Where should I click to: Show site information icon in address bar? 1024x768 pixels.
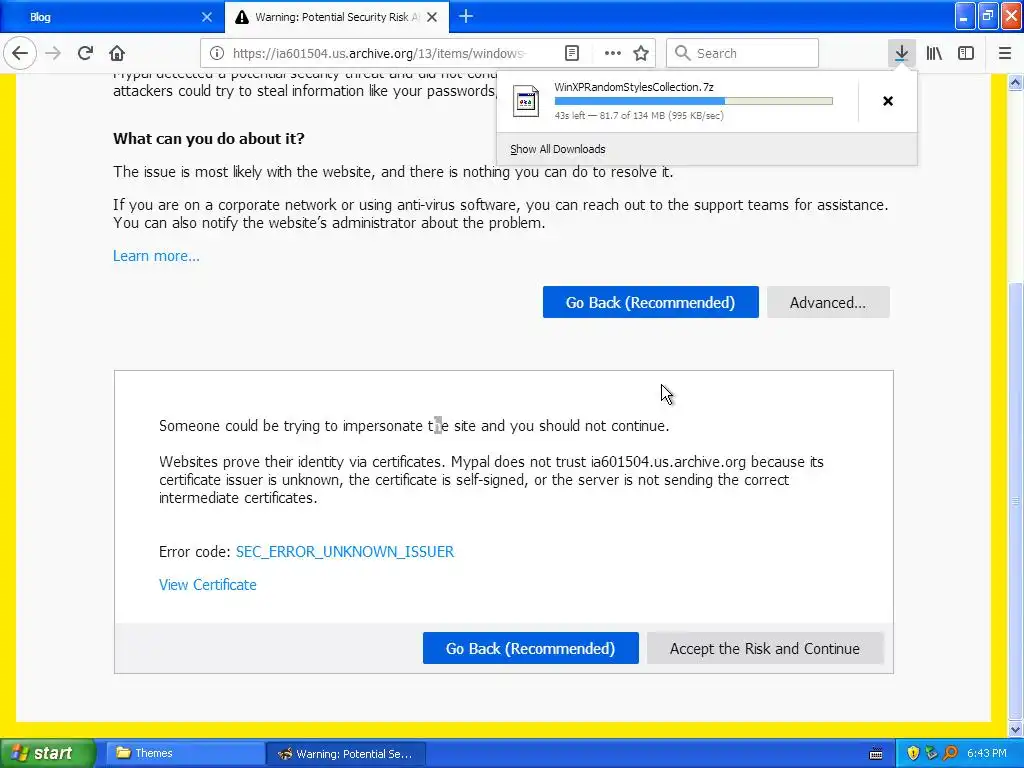tap(217, 53)
